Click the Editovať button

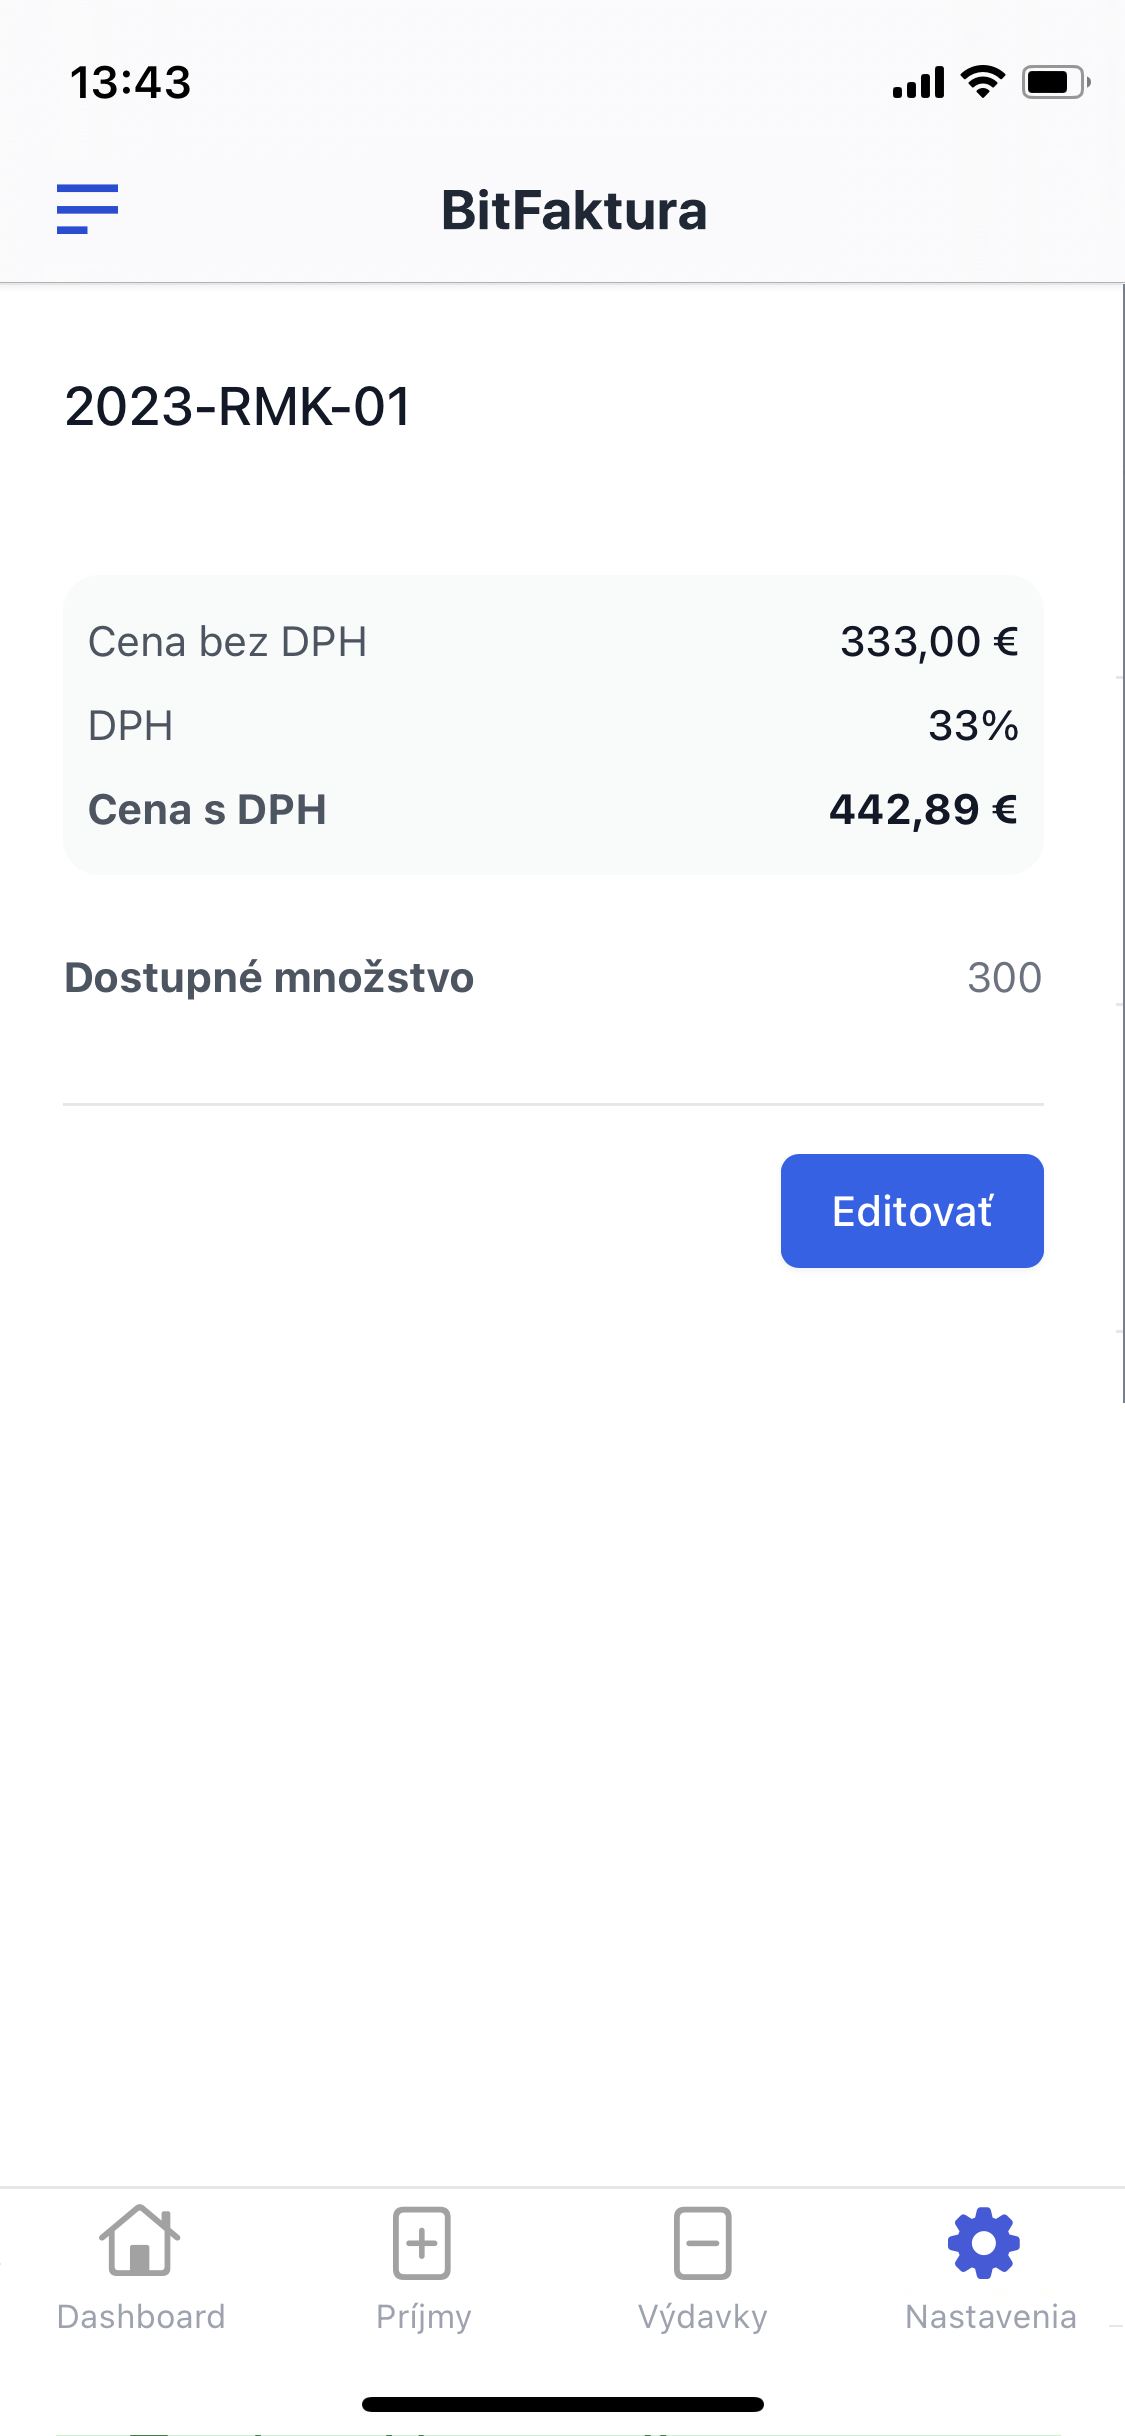[912, 1211]
